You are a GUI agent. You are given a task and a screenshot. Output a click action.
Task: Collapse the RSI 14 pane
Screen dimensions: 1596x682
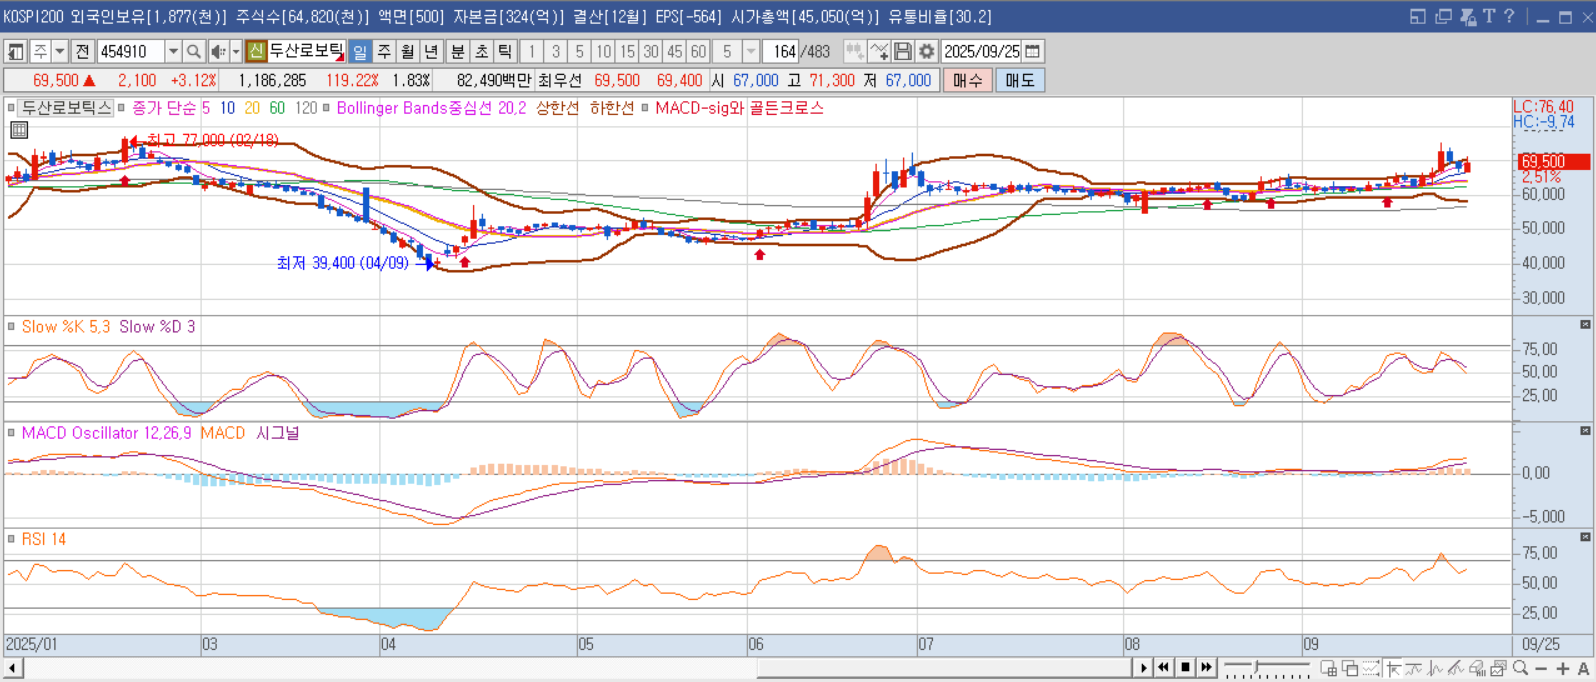(x=1585, y=537)
